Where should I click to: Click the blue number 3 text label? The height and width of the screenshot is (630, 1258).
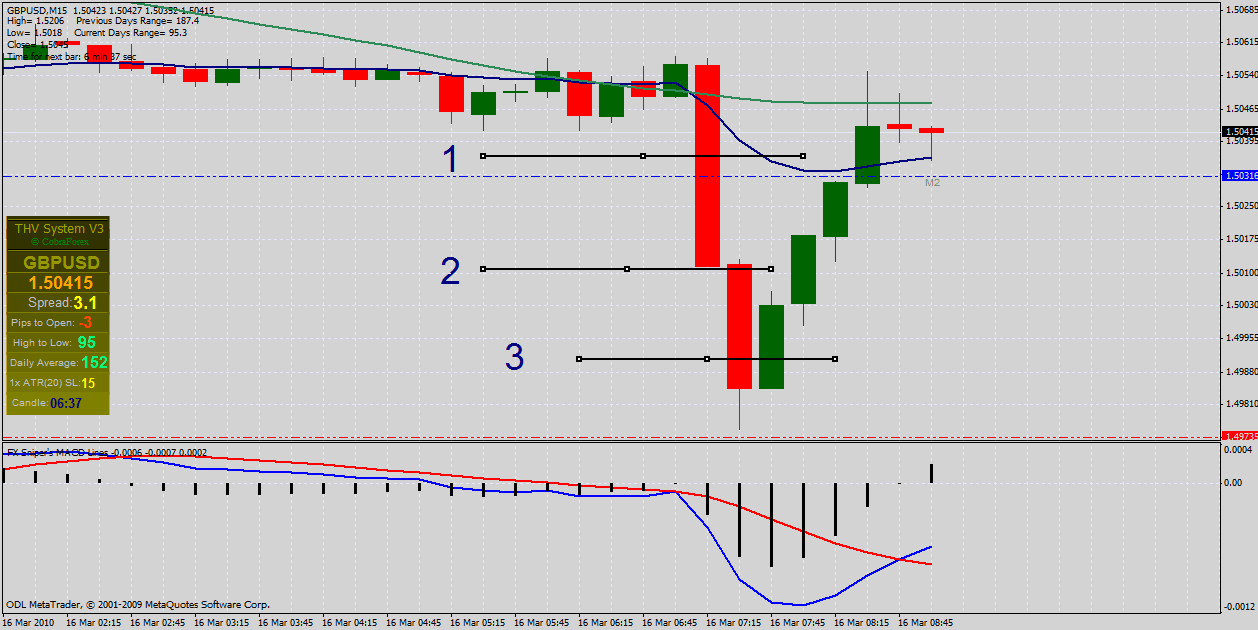(x=514, y=358)
